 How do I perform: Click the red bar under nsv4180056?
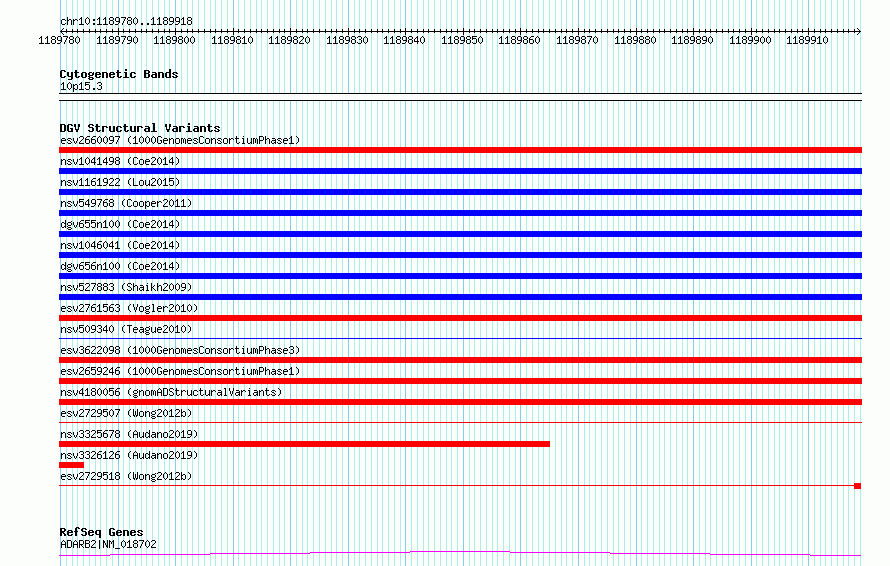460,402
